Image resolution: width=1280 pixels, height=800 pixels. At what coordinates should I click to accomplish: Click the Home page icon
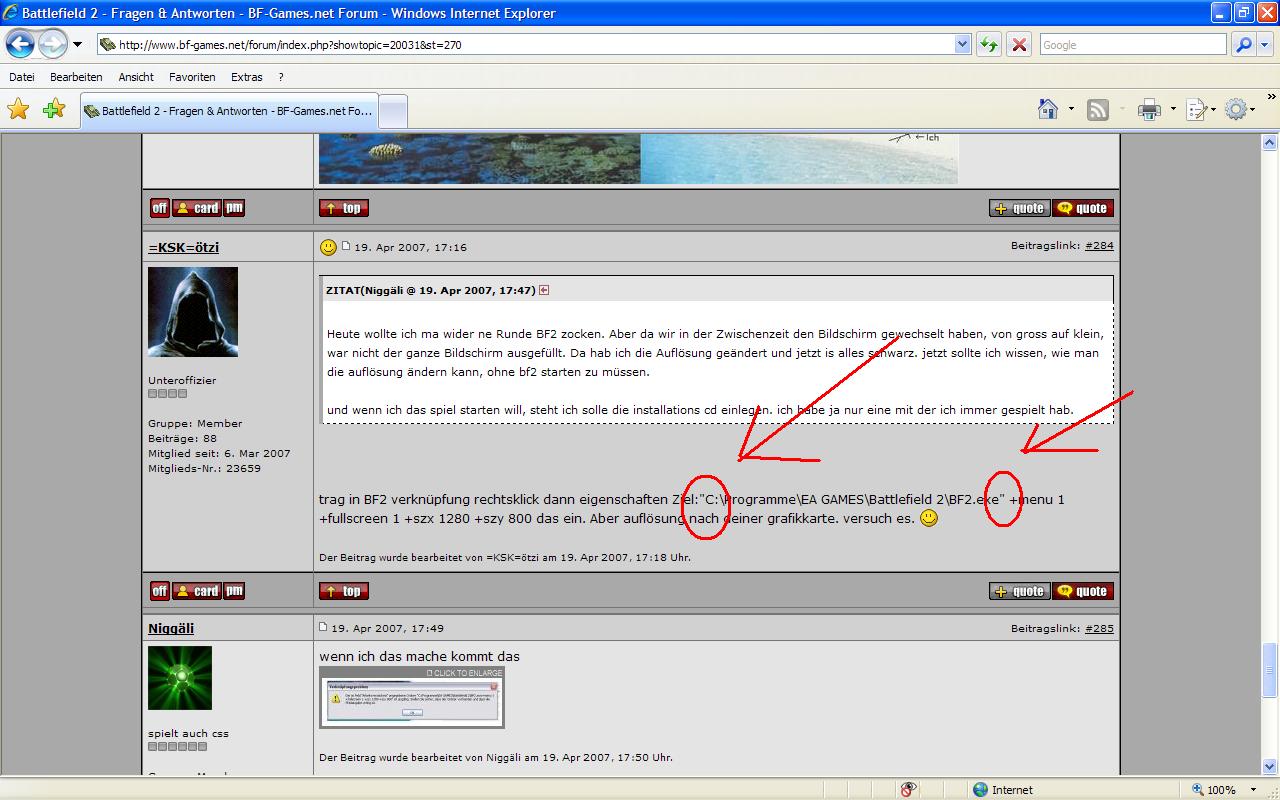(x=1048, y=109)
